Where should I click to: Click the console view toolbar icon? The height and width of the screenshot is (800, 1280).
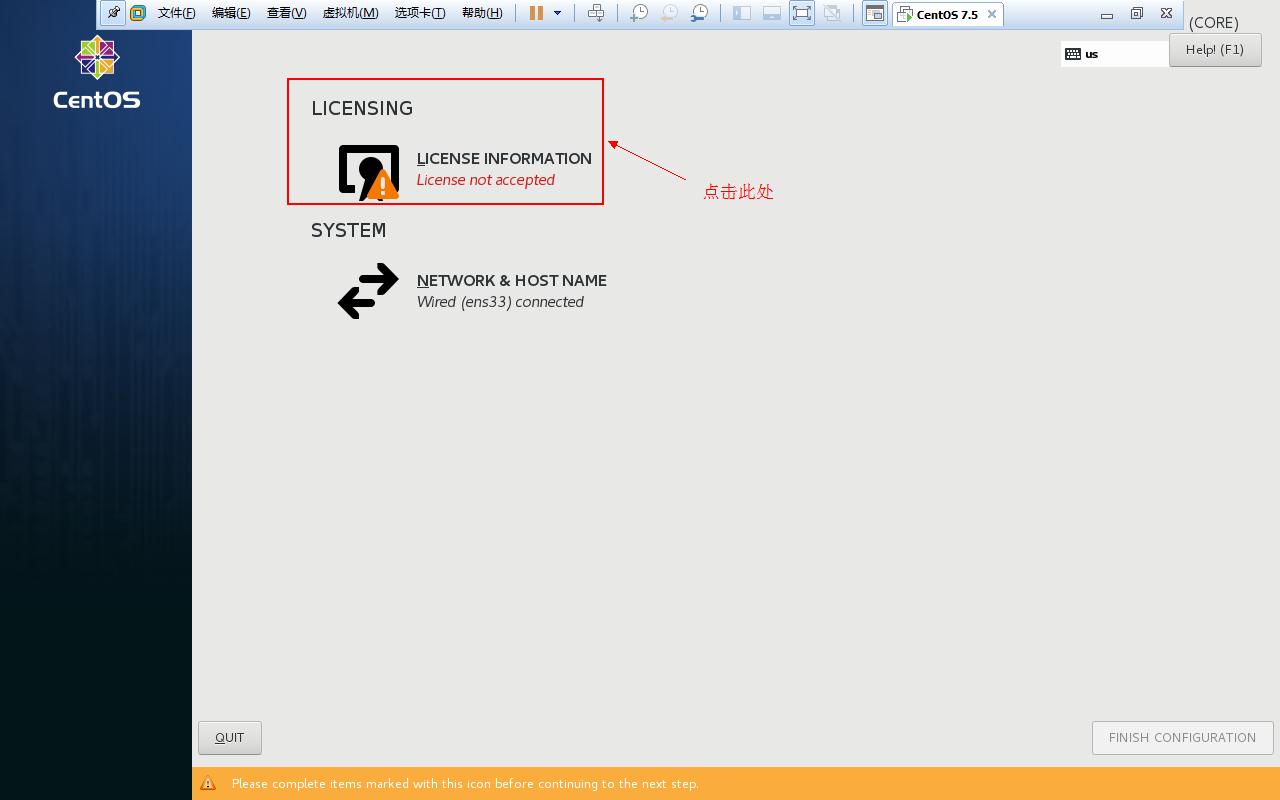click(x=874, y=13)
